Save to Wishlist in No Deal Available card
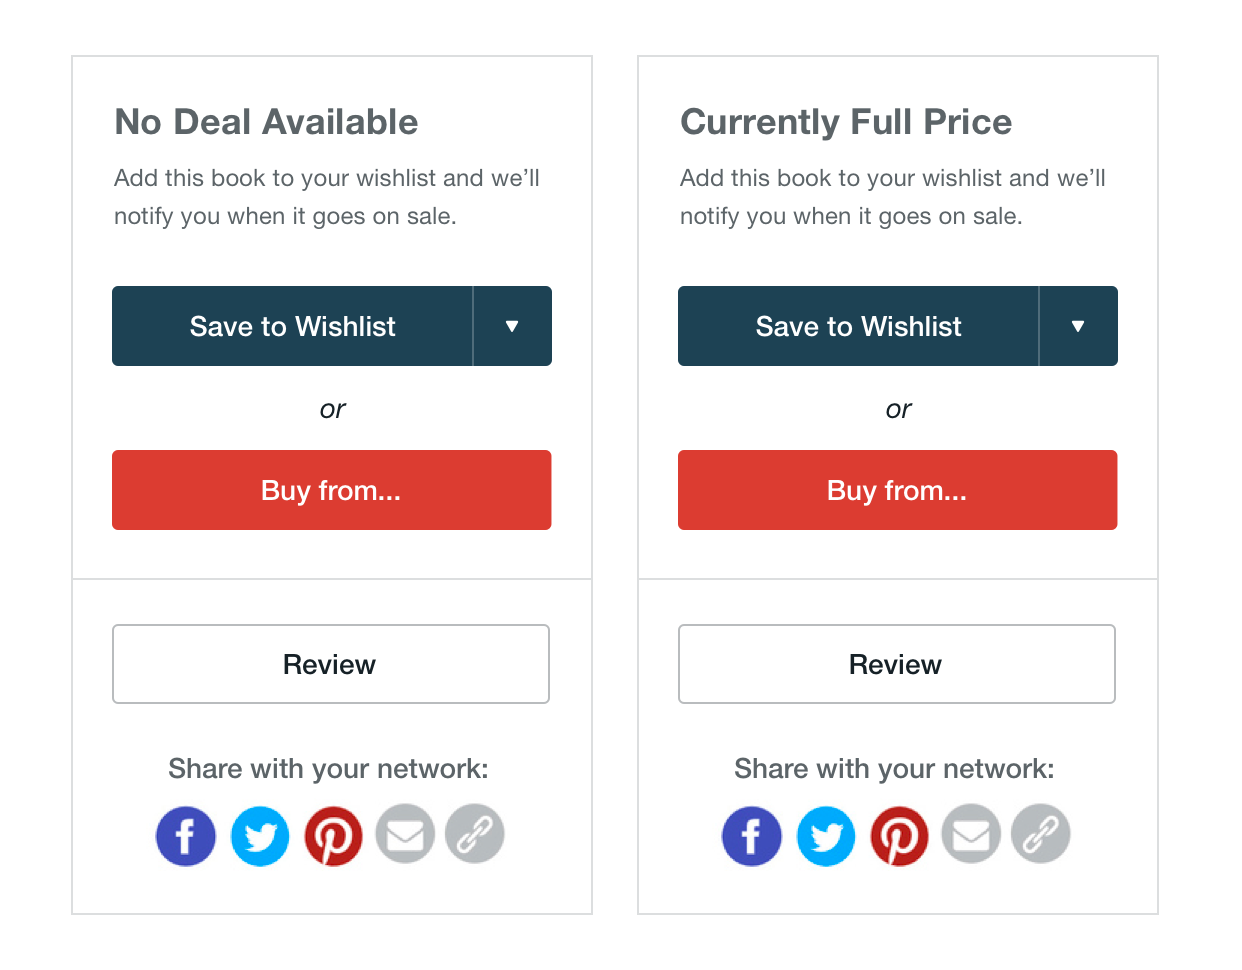Screen dimensions: 1242x970 click(292, 326)
